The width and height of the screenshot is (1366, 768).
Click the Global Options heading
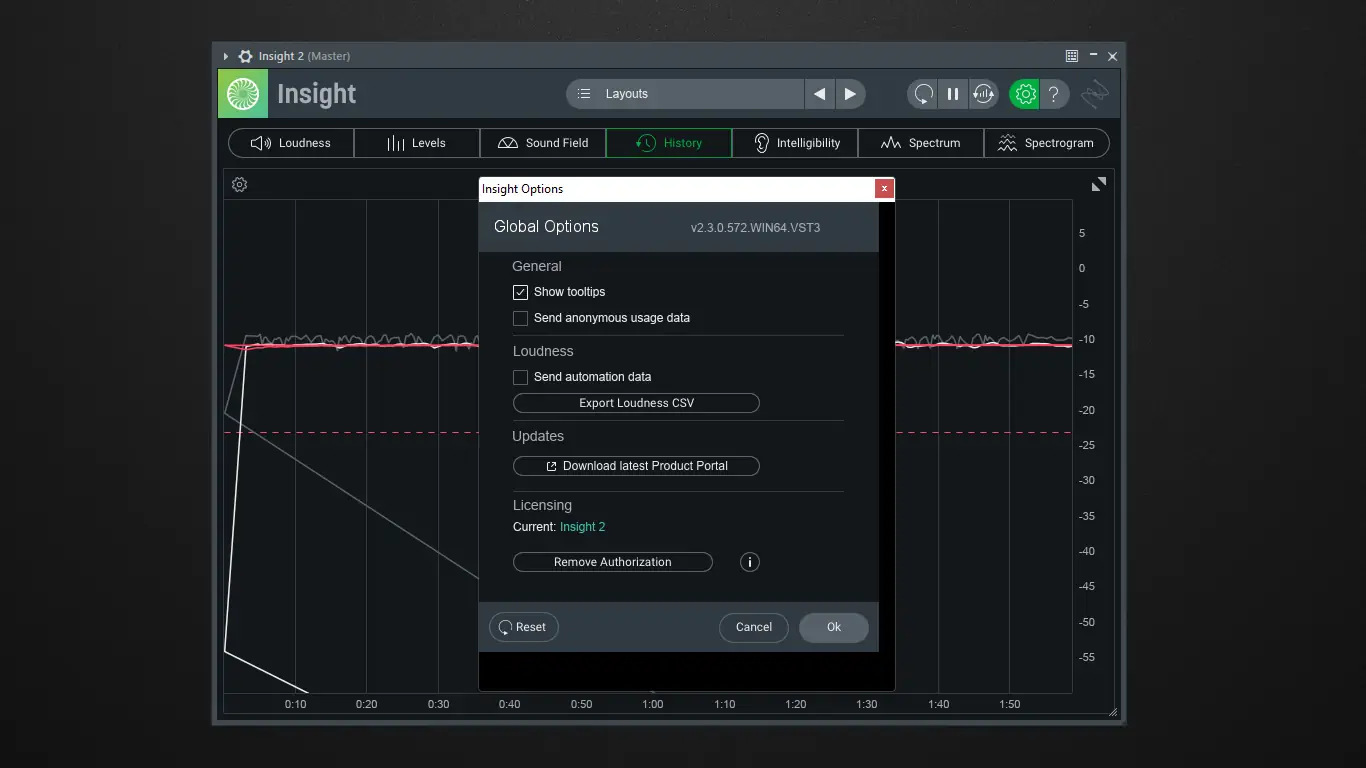click(546, 227)
